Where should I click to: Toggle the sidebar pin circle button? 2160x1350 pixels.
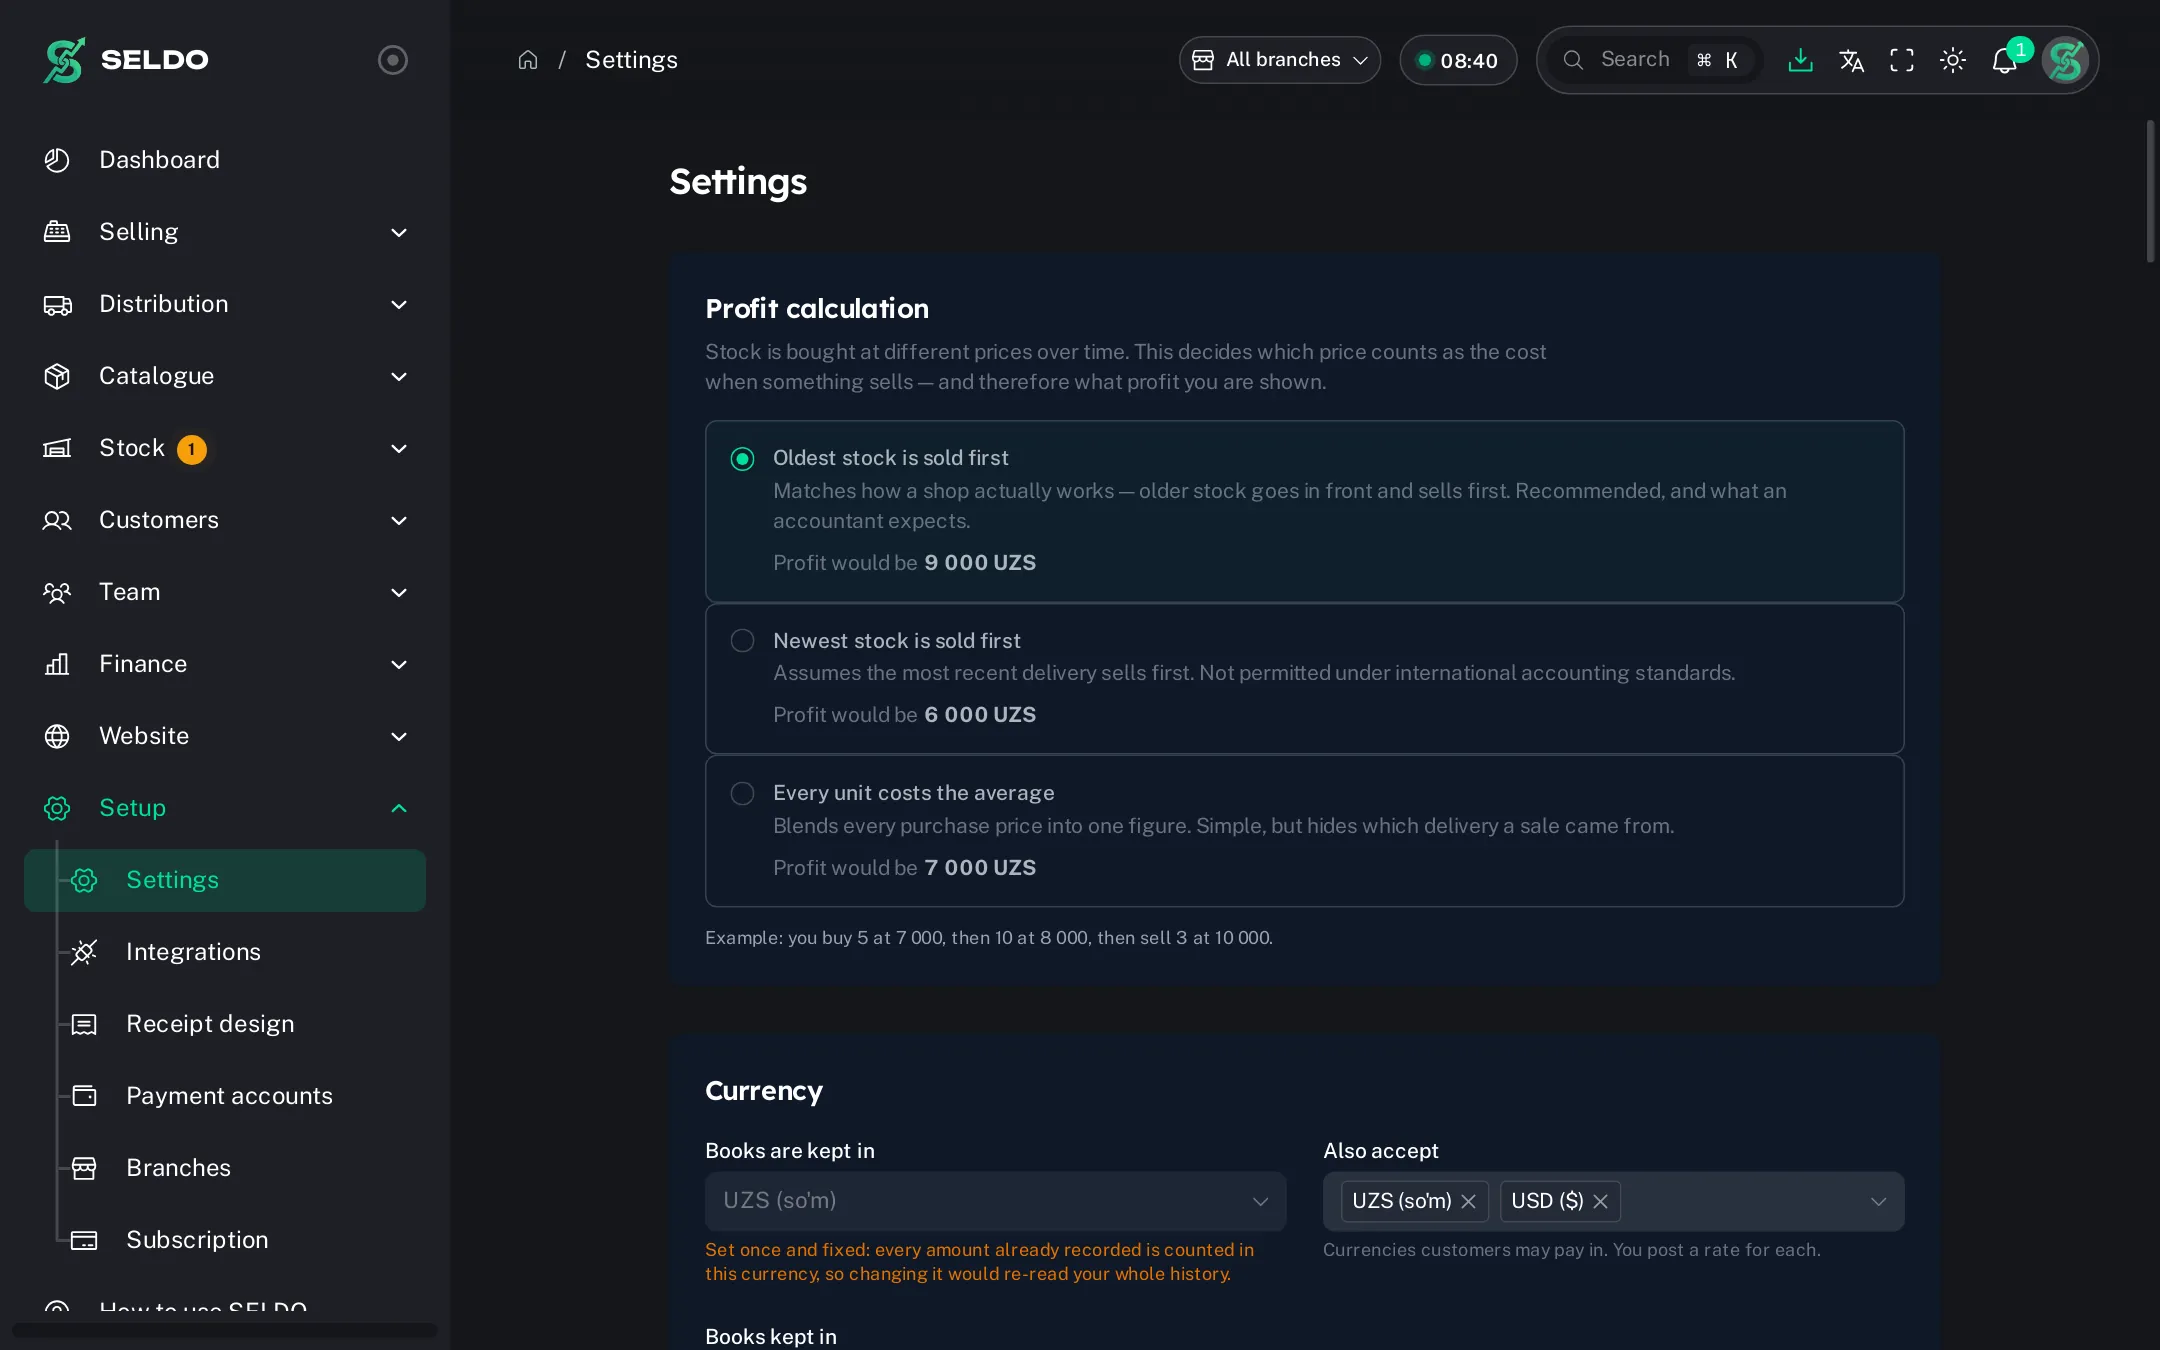(393, 60)
